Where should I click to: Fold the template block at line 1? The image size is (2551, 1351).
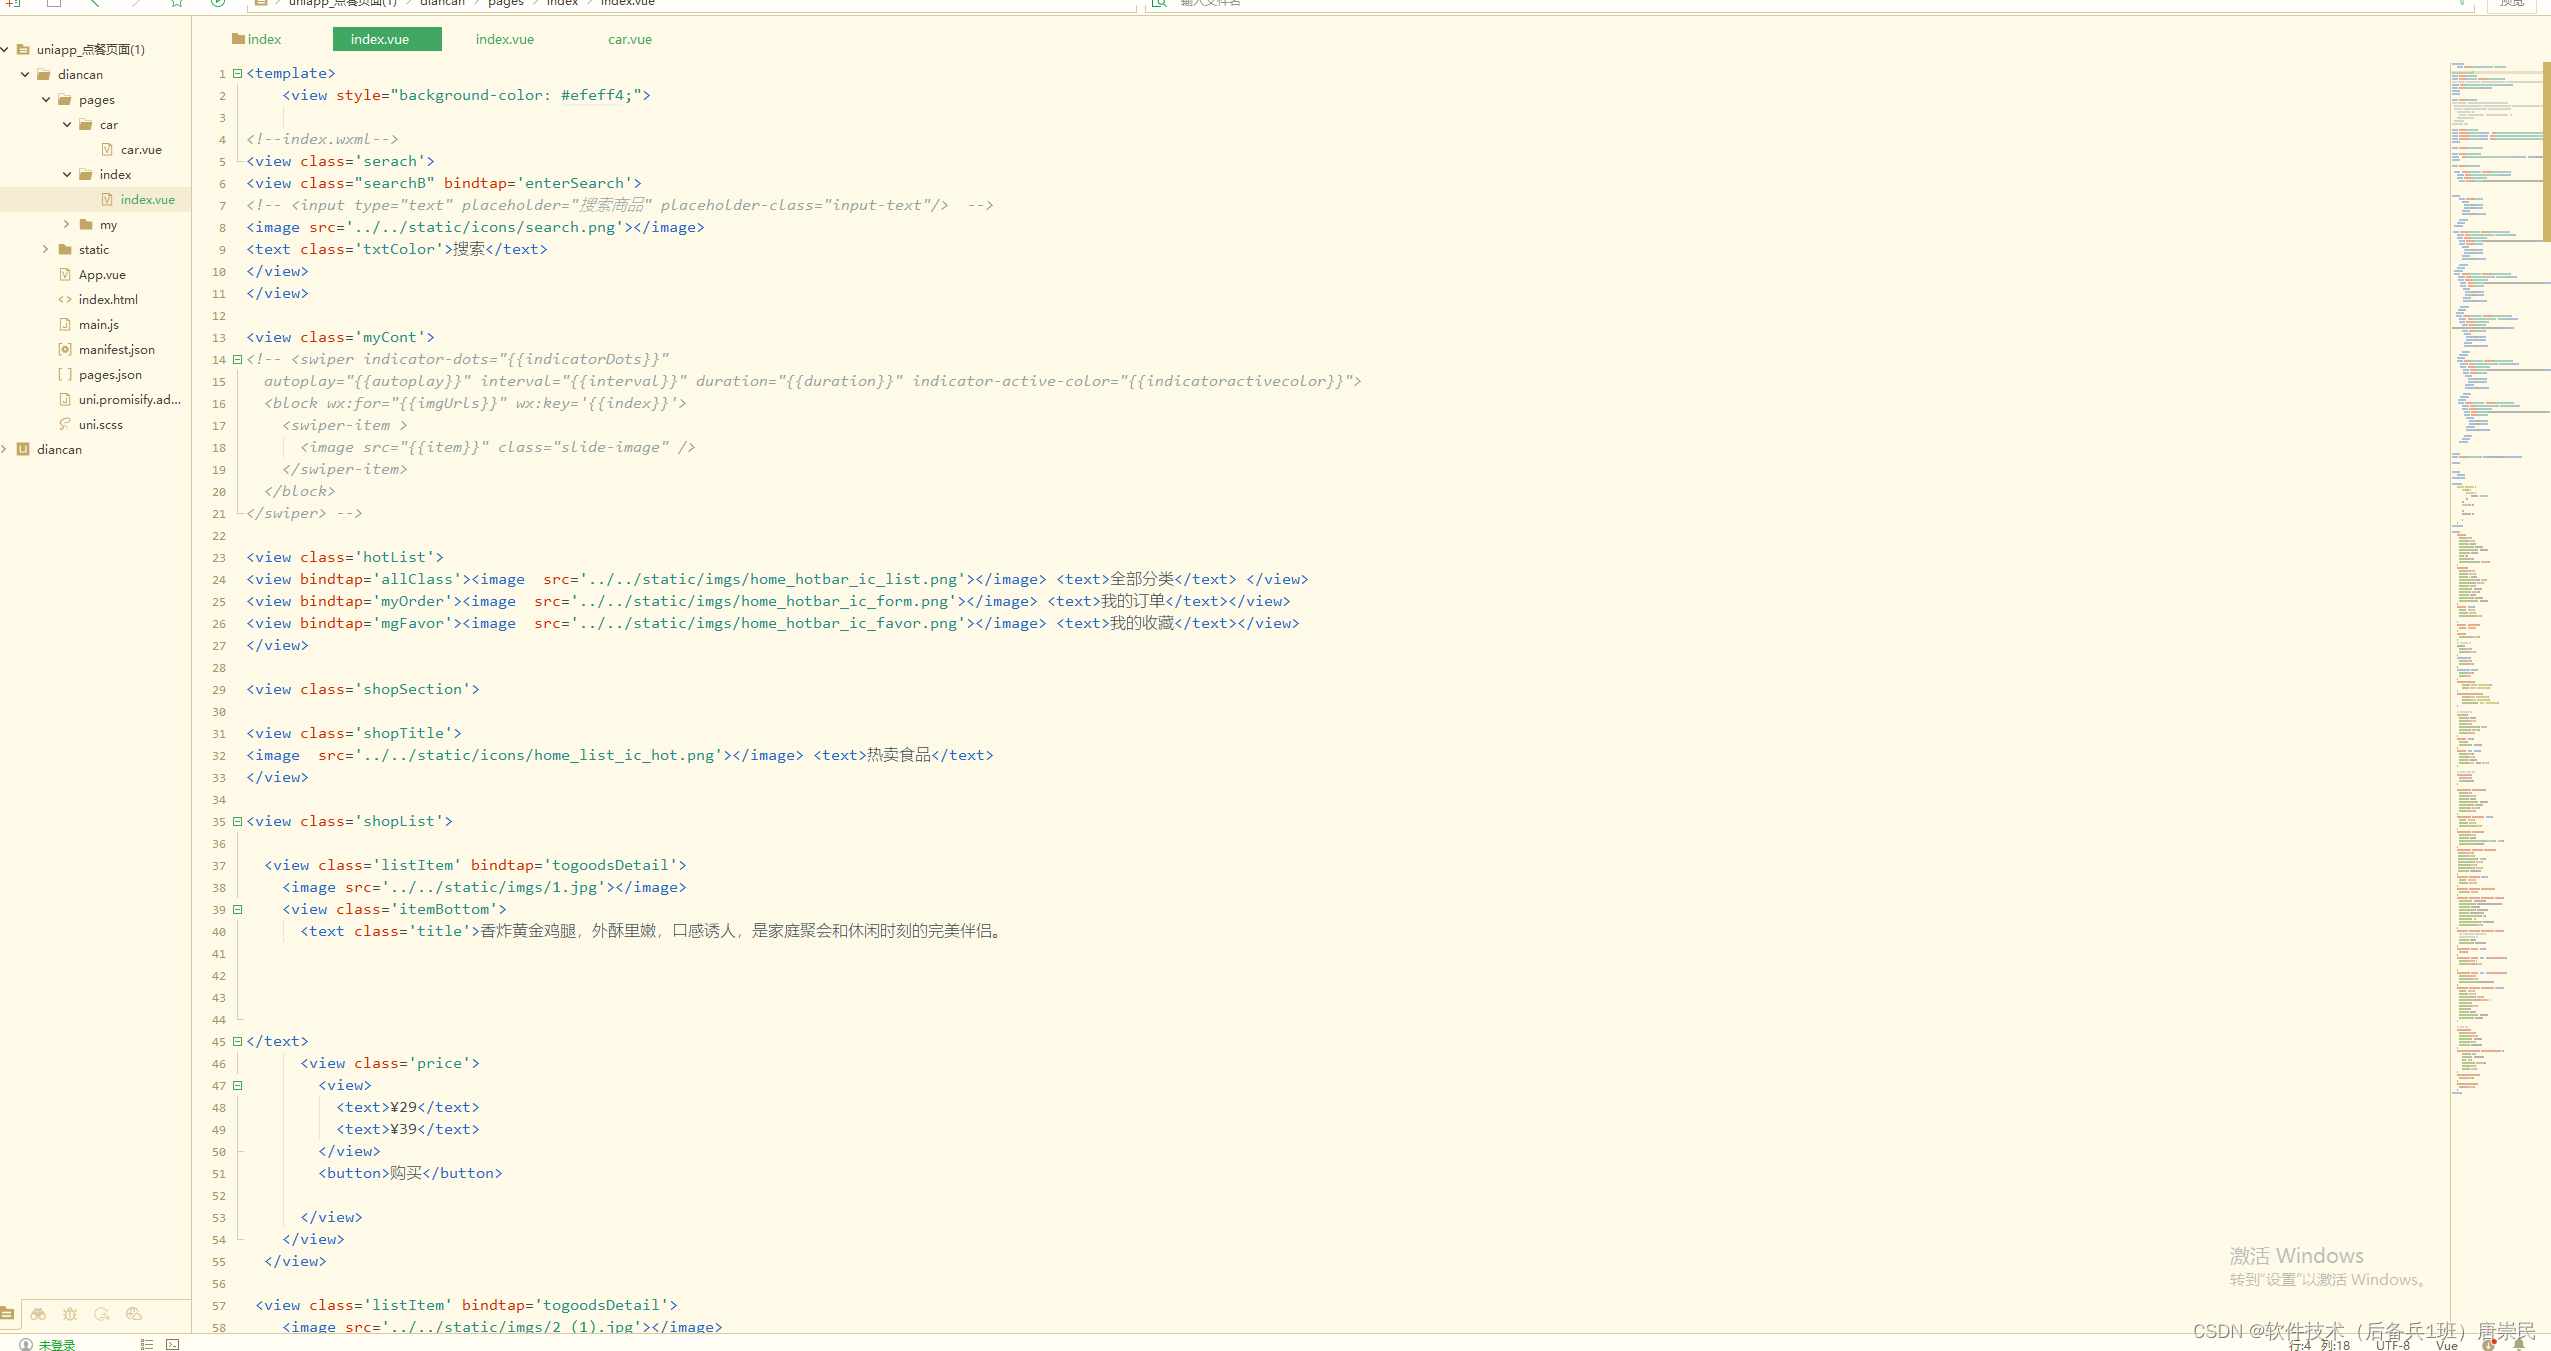237,73
